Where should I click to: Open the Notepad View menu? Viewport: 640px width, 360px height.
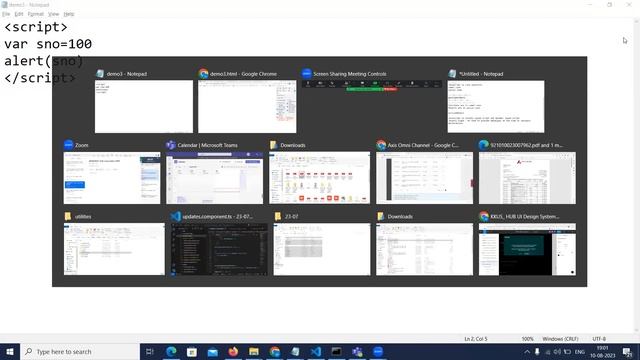pyautogui.click(x=53, y=14)
